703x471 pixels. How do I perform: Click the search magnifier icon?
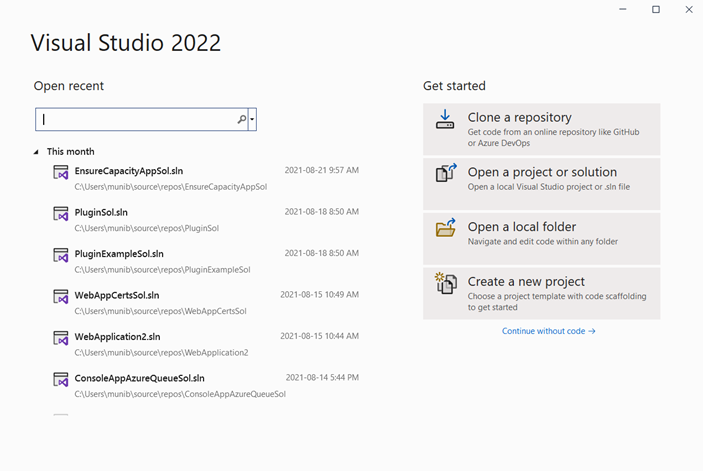(242, 119)
